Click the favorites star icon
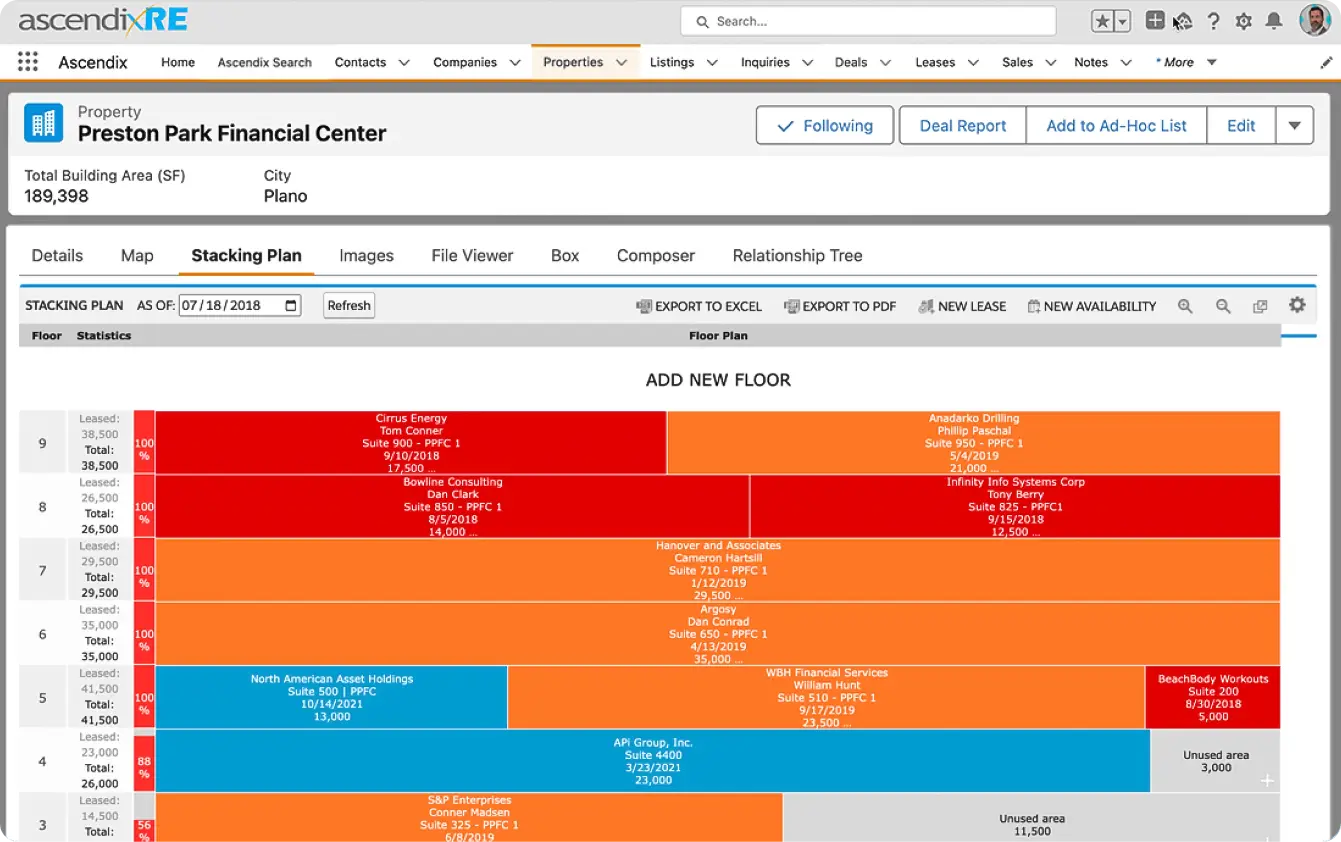This screenshot has width=1341, height=842. click(x=1102, y=21)
